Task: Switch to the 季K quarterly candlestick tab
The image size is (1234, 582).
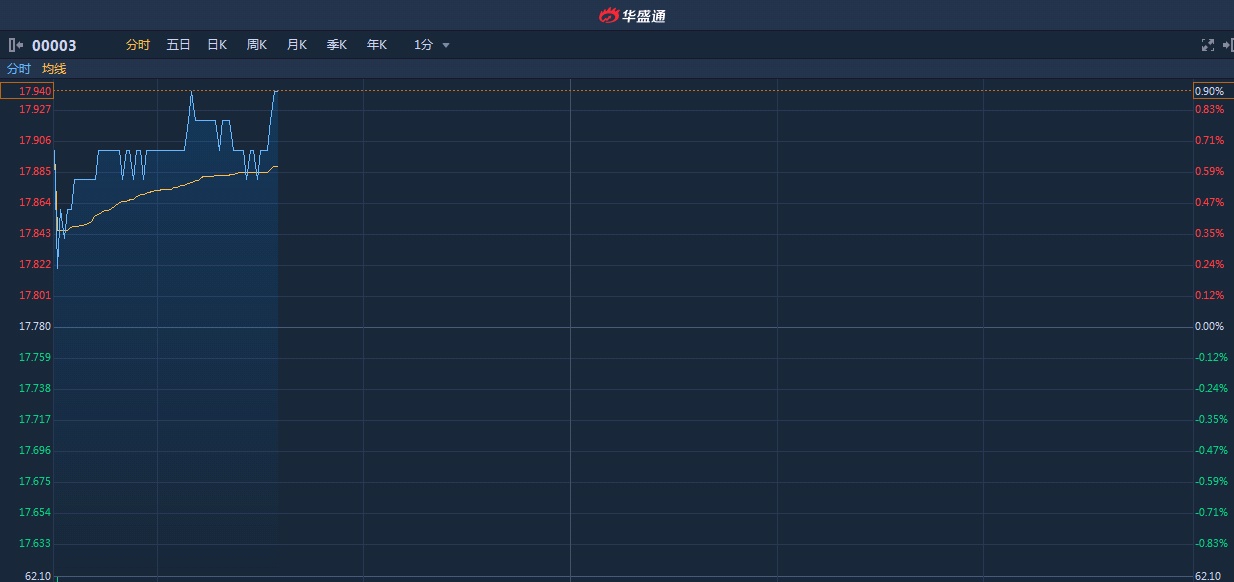Action: point(337,45)
